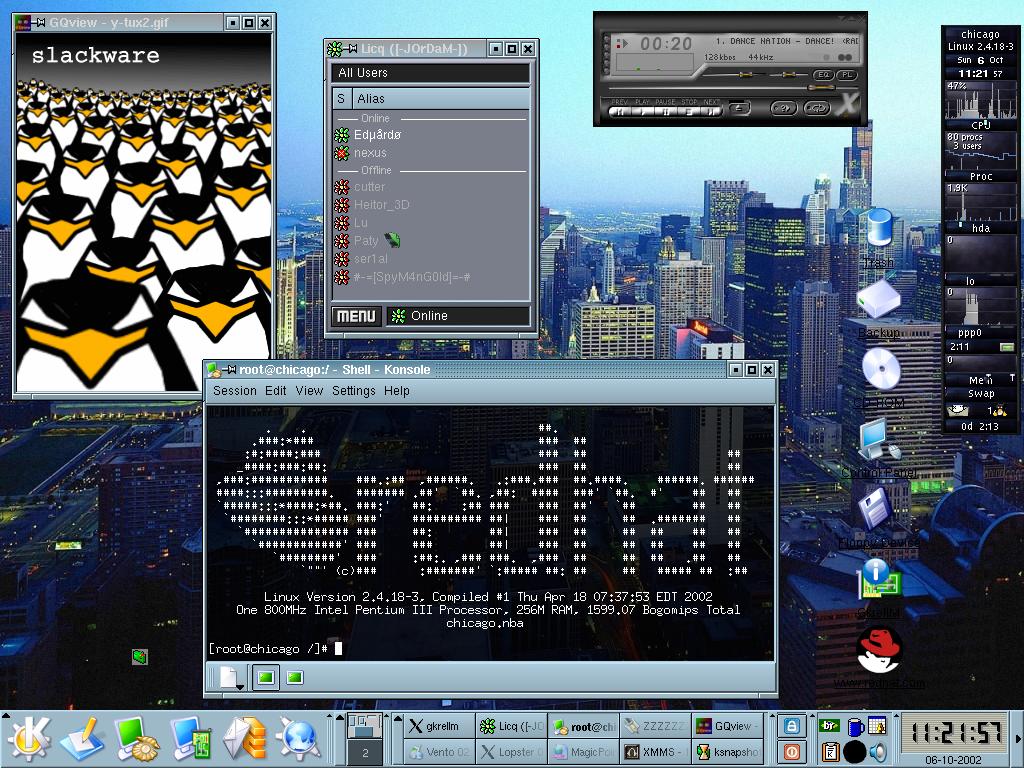
Task: Switch to gkrellm taskbar button
Action: 438,726
